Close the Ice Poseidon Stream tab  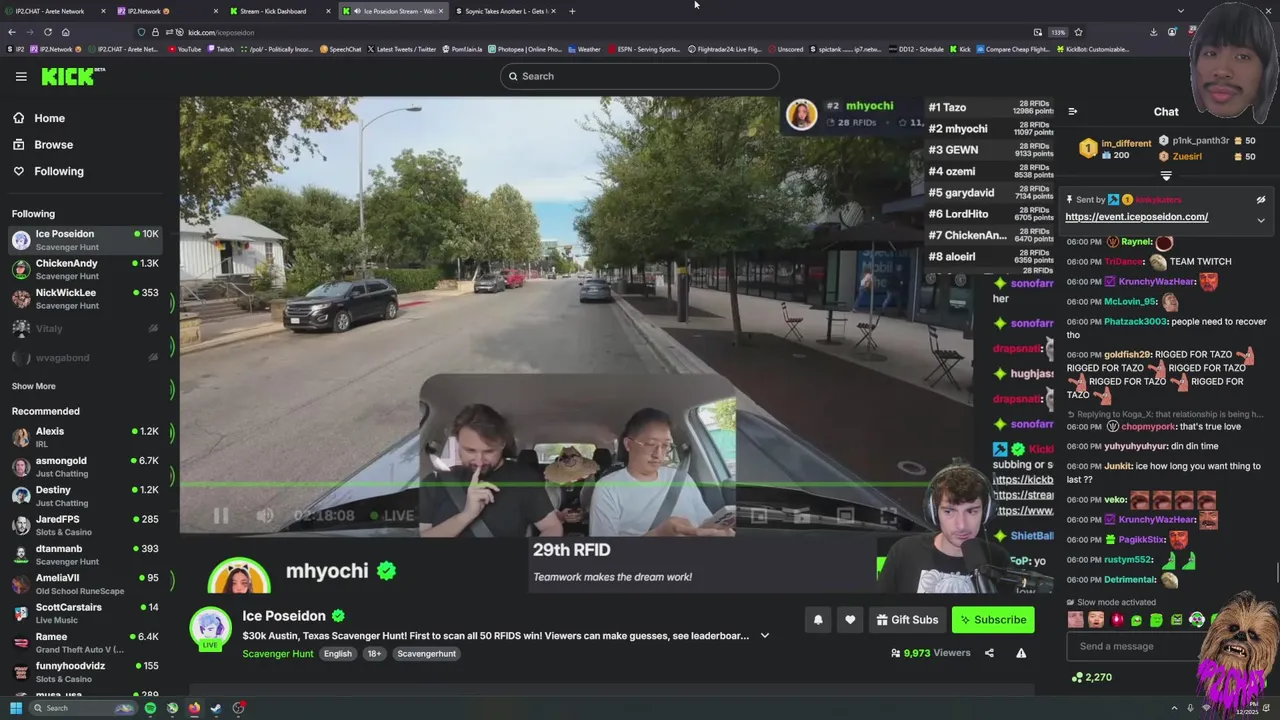point(440,11)
